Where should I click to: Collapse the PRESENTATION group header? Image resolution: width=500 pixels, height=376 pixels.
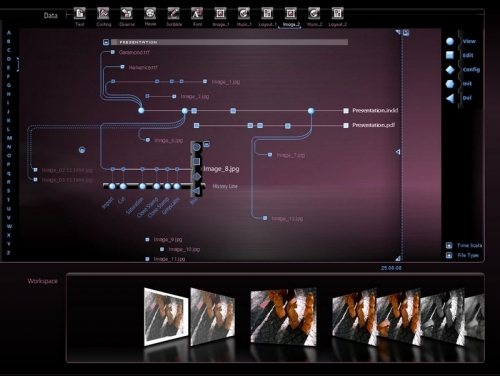pyautogui.click(x=106, y=42)
